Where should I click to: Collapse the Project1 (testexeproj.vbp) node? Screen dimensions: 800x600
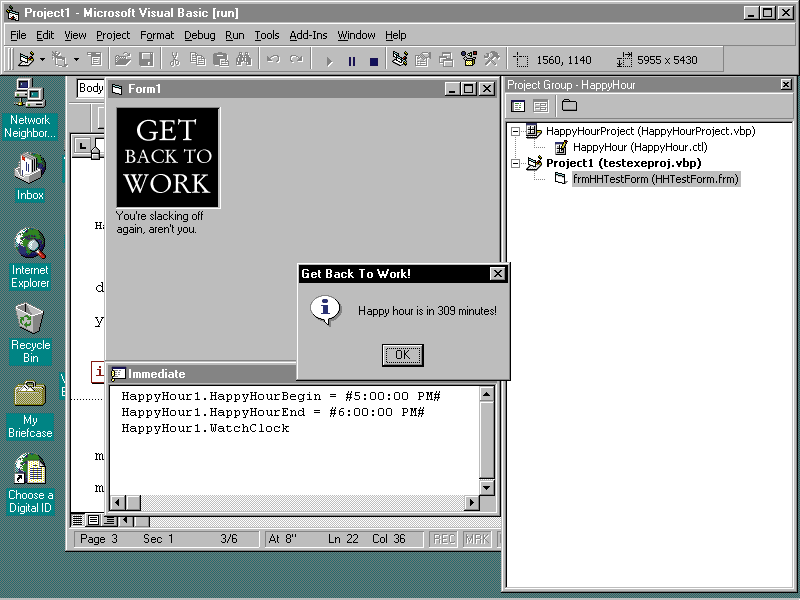[x=515, y=163]
